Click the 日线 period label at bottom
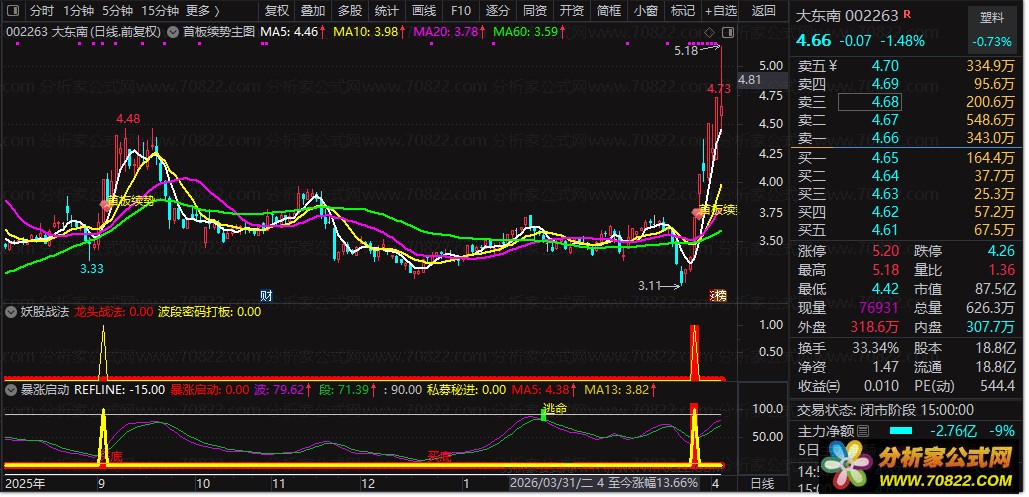This screenshot has height=497, width=1029. [x=763, y=483]
